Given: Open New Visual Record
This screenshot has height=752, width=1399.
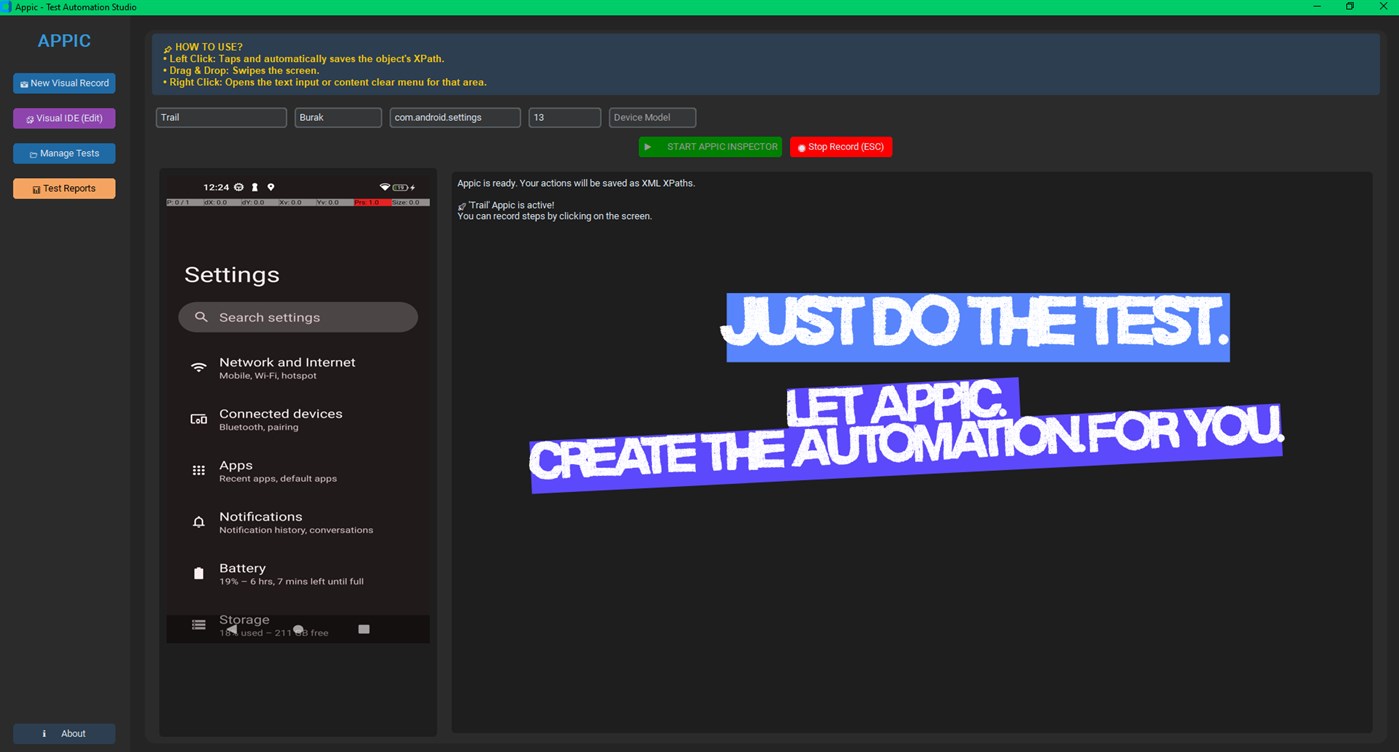Looking at the screenshot, I should point(64,83).
